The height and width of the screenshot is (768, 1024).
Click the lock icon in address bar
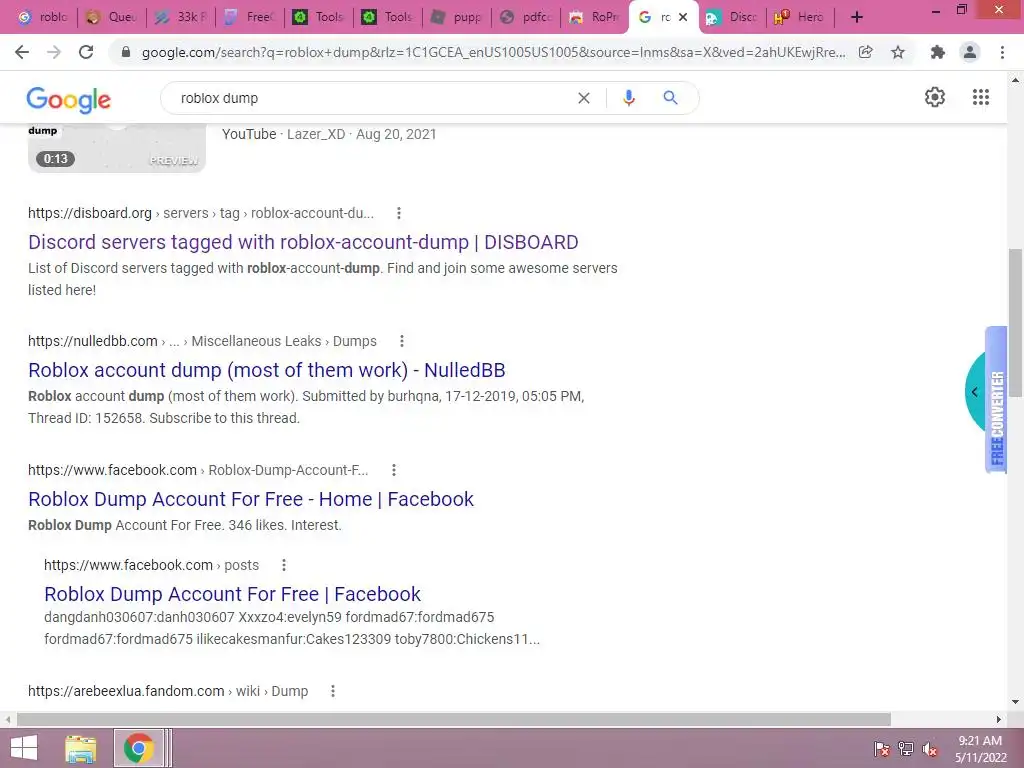126,52
